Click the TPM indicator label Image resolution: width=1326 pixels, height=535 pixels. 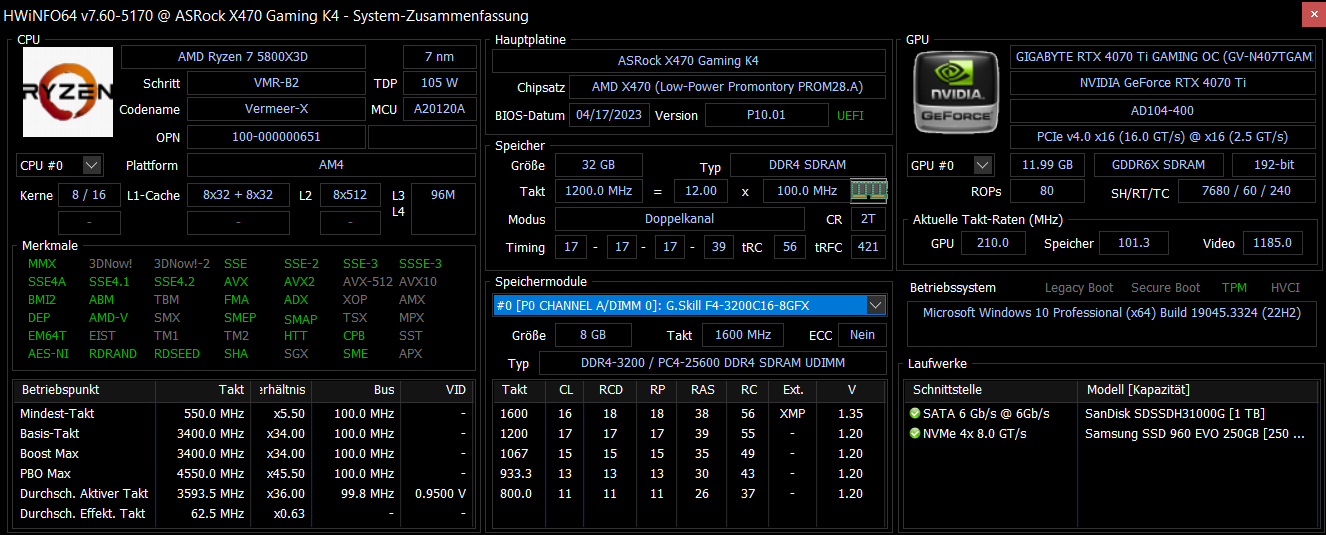pos(1234,288)
